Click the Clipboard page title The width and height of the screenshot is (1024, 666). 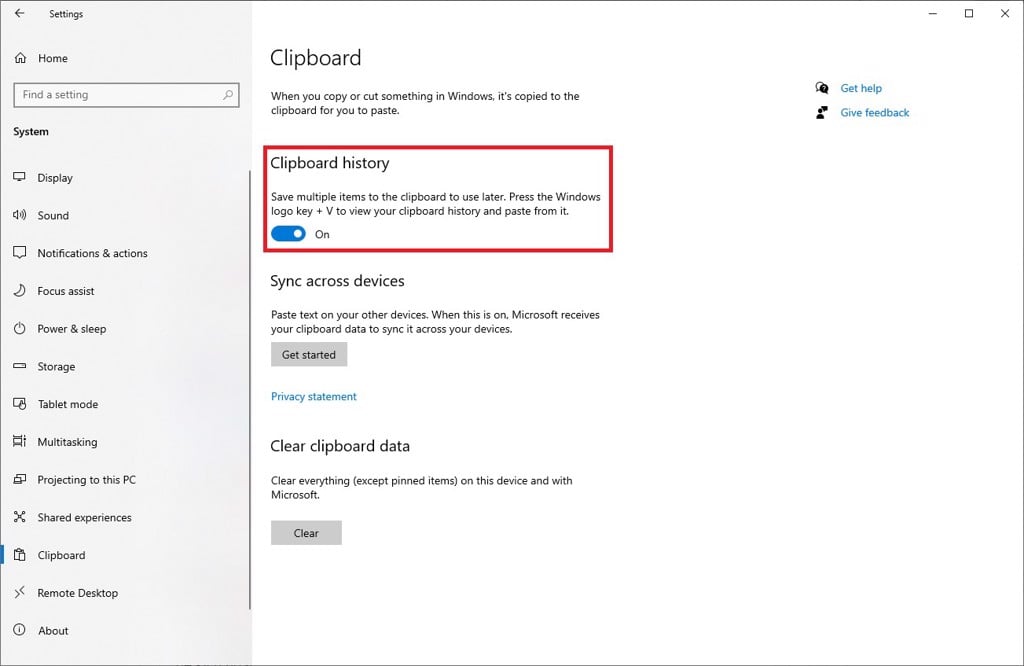315,57
